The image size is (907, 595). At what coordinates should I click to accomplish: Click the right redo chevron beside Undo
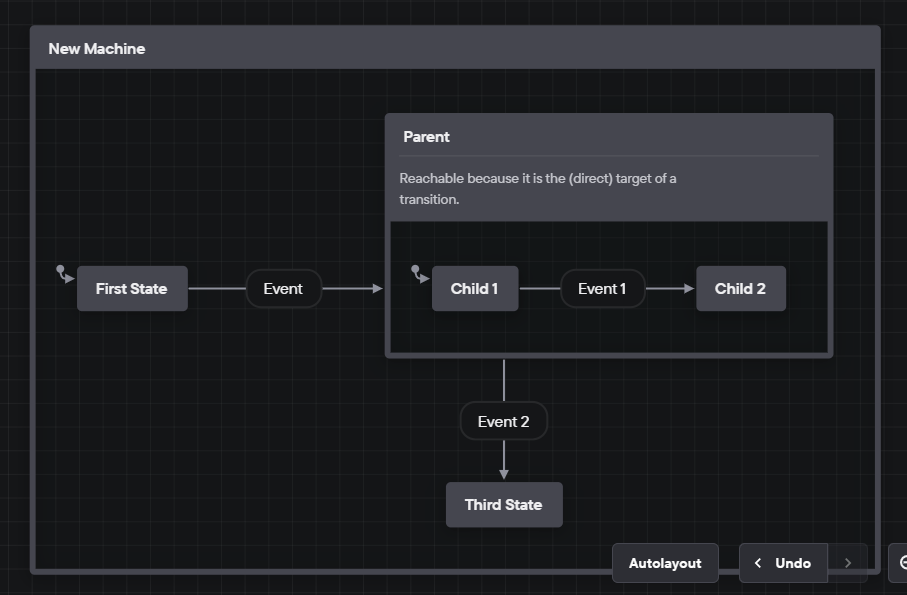[847, 563]
